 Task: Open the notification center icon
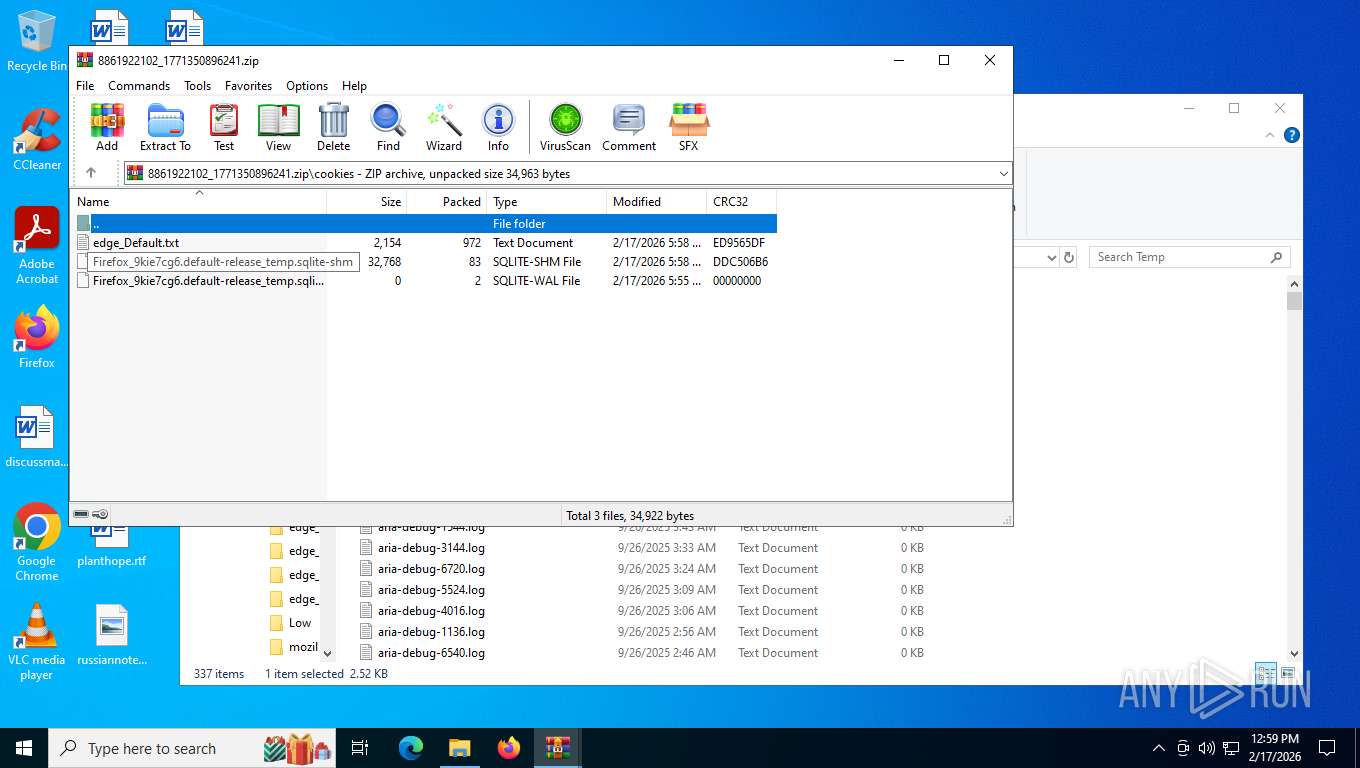point(1327,748)
